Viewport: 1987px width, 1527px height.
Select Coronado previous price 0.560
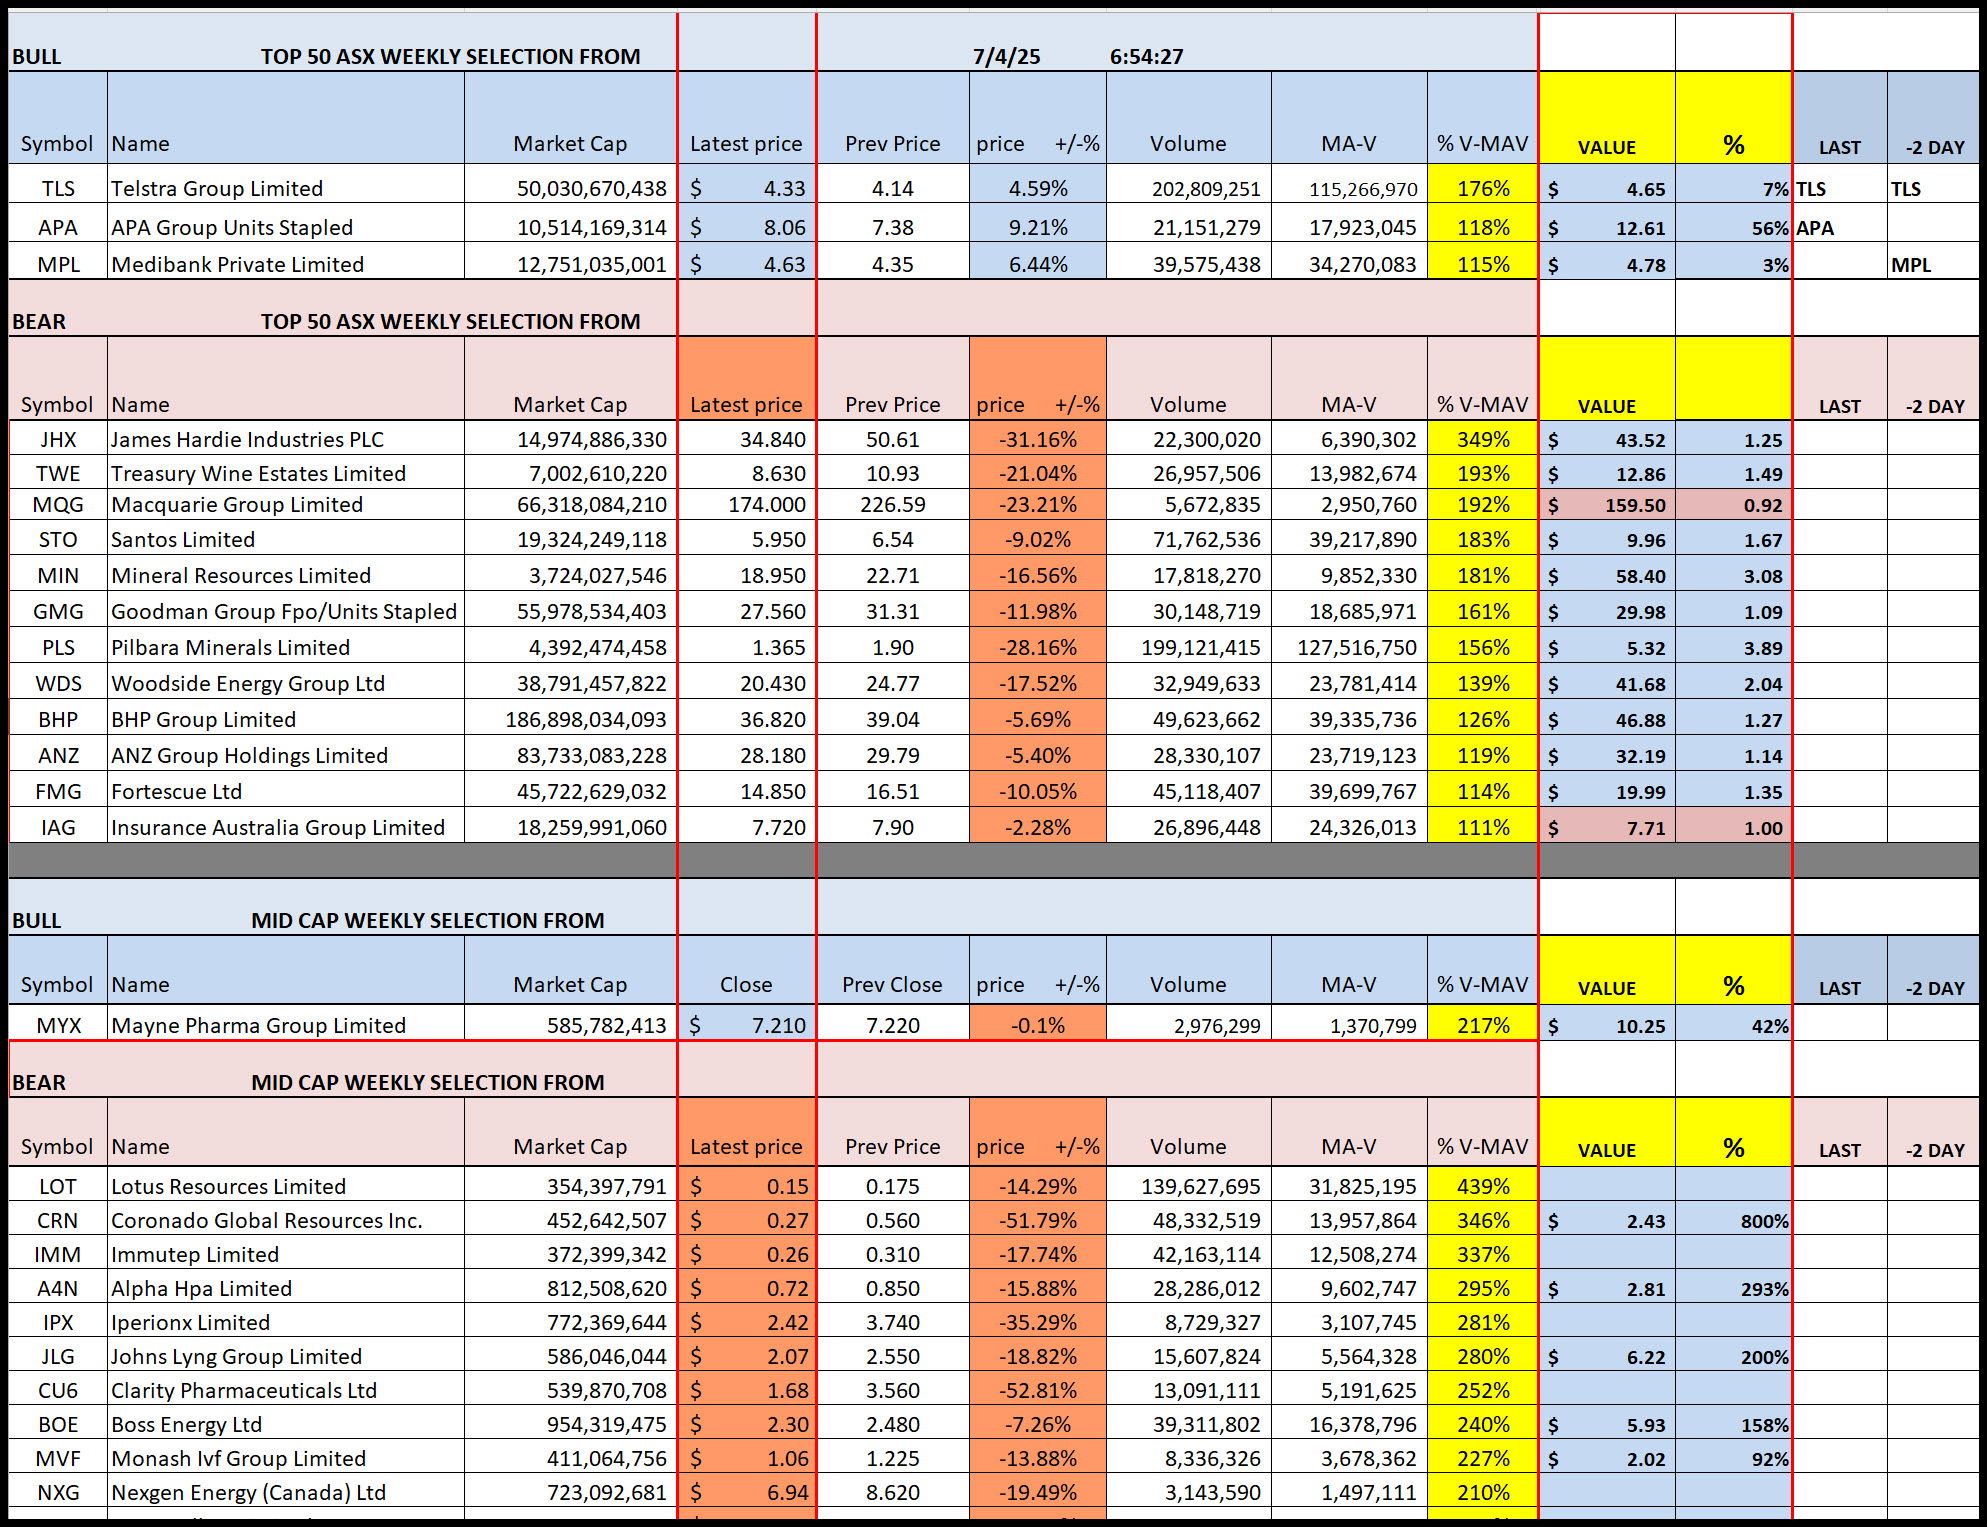pyautogui.click(x=892, y=1220)
